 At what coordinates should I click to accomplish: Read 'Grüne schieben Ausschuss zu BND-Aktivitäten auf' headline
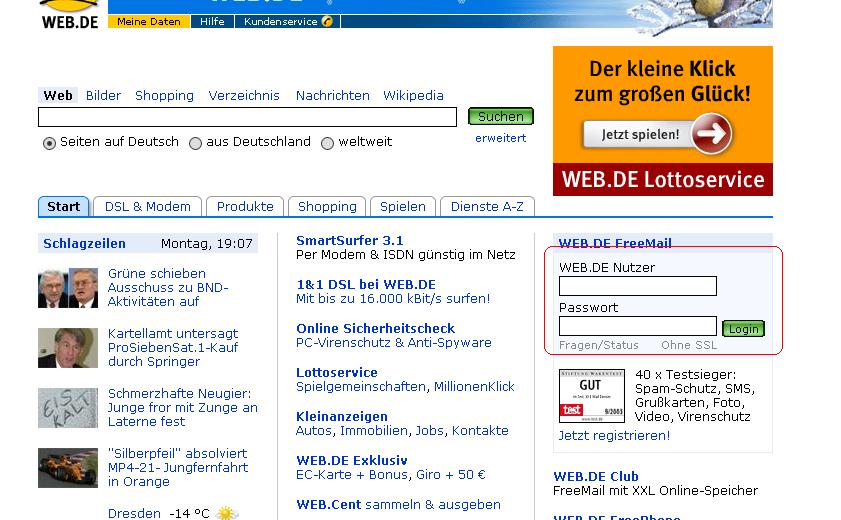point(168,288)
